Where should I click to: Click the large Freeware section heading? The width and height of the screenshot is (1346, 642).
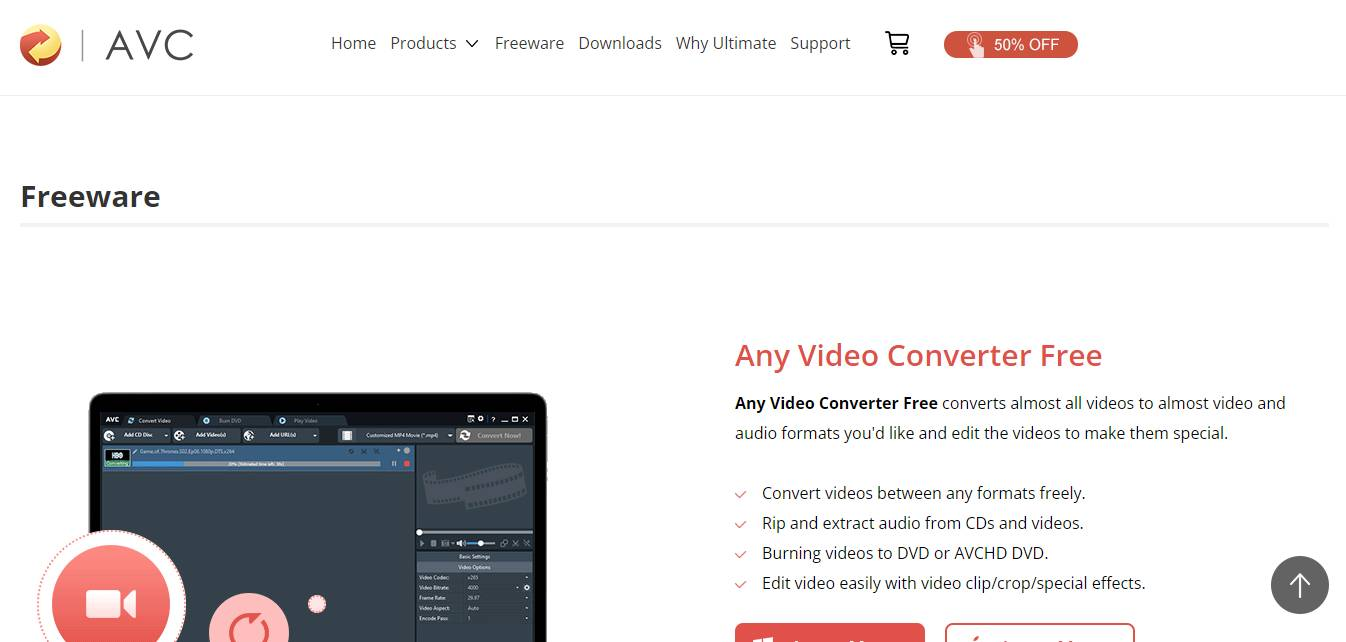(x=90, y=196)
